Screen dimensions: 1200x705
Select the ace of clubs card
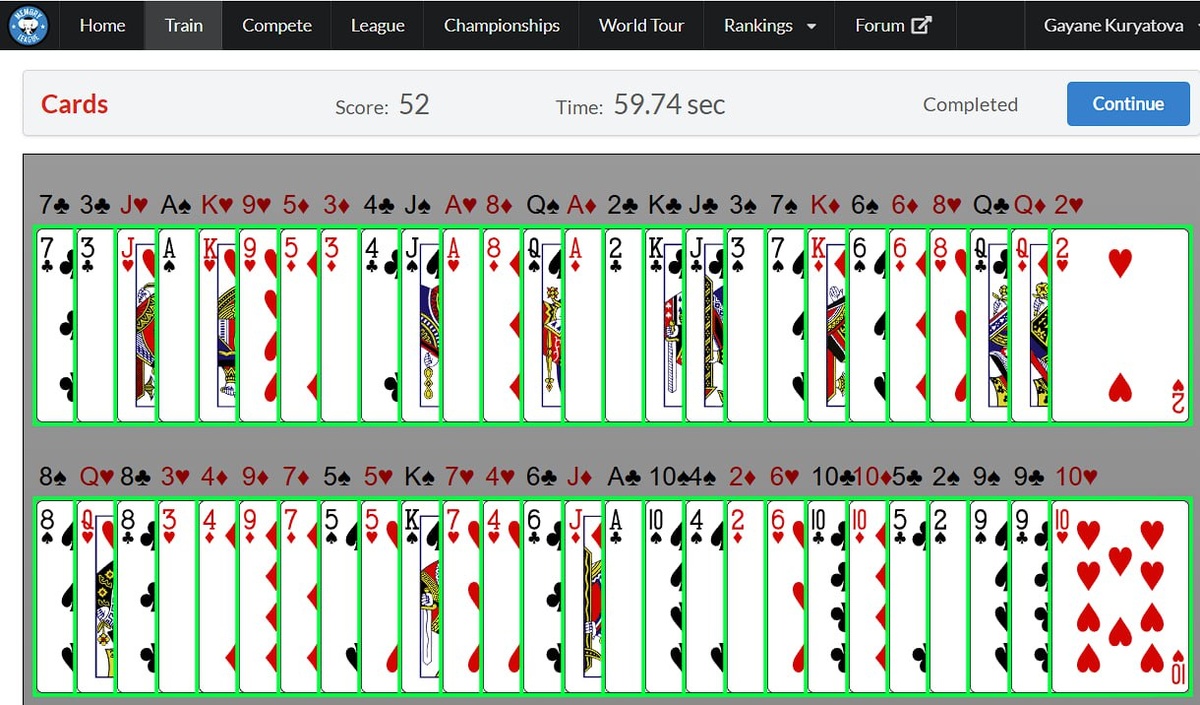(x=624, y=596)
